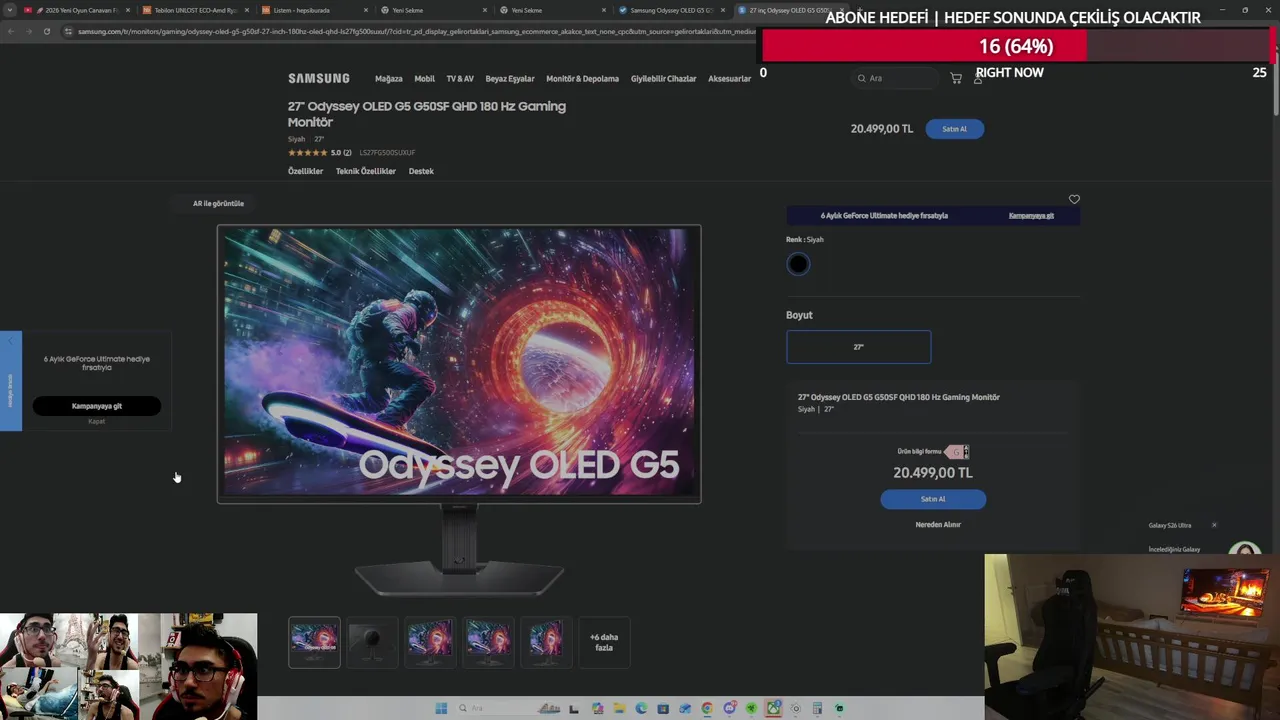Viewport: 1280px width, 720px height.
Task: Select third product thumbnail
Action: click(430, 642)
